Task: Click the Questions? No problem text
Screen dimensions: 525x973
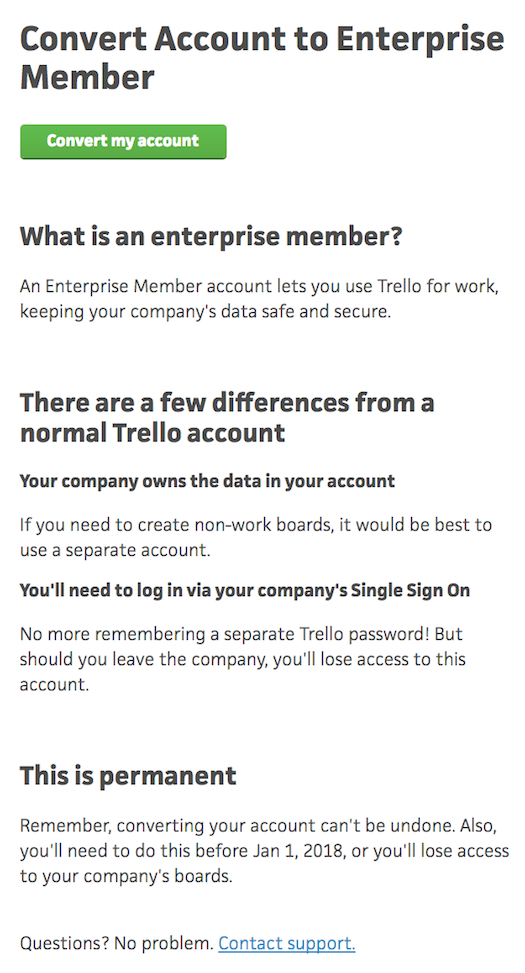Action: coord(117,943)
